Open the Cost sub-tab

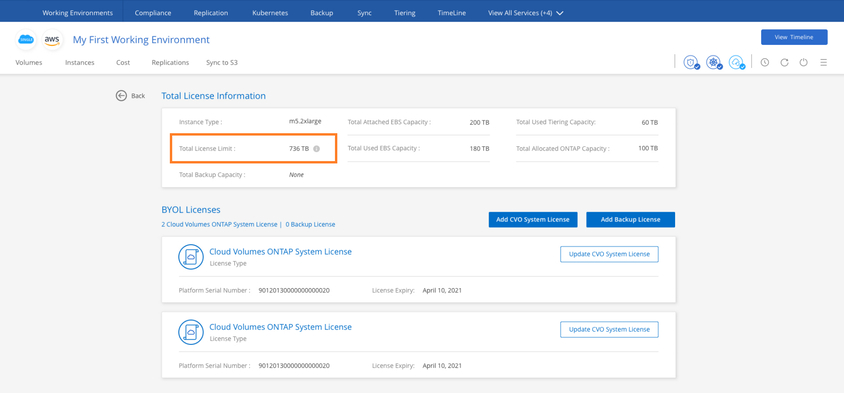(x=123, y=62)
